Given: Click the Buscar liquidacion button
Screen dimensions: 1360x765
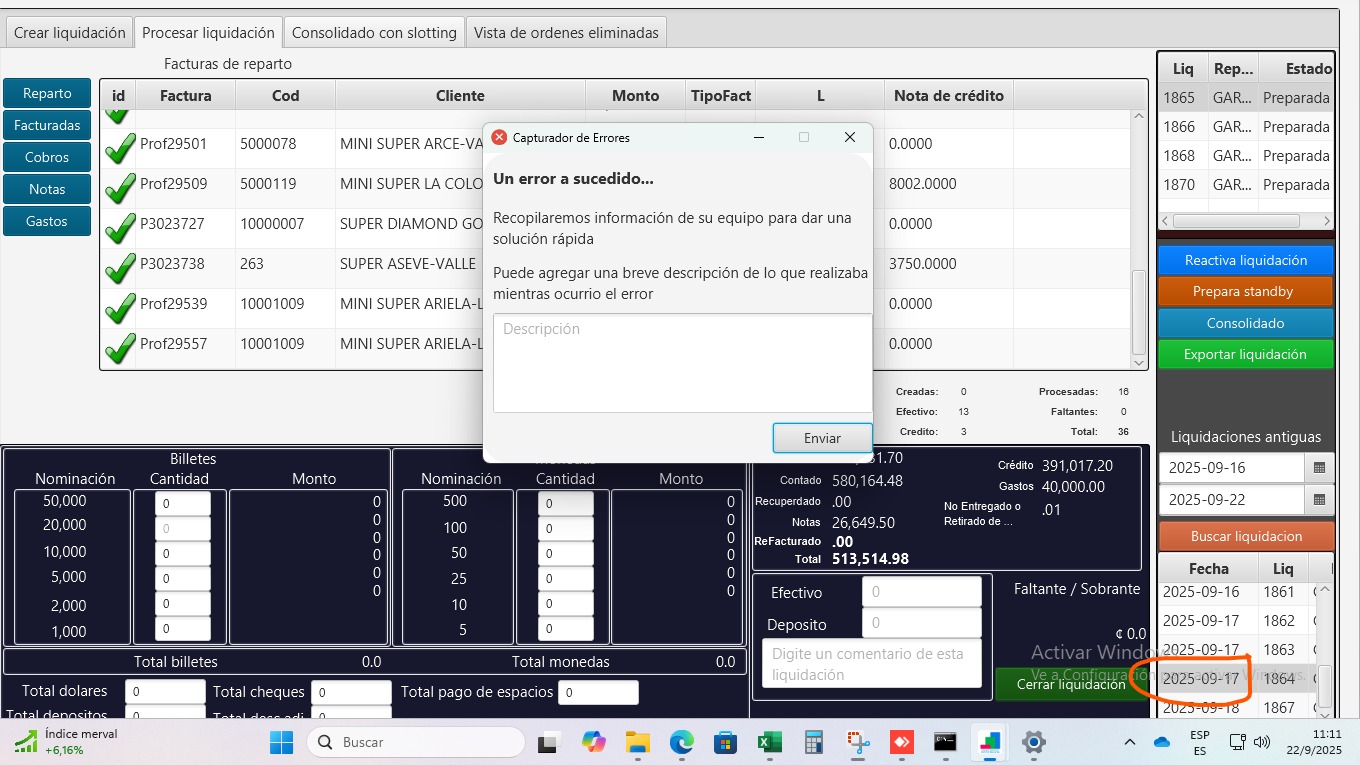Looking at the screenshot, I should pyautogui.click(x=1245, y=536).
